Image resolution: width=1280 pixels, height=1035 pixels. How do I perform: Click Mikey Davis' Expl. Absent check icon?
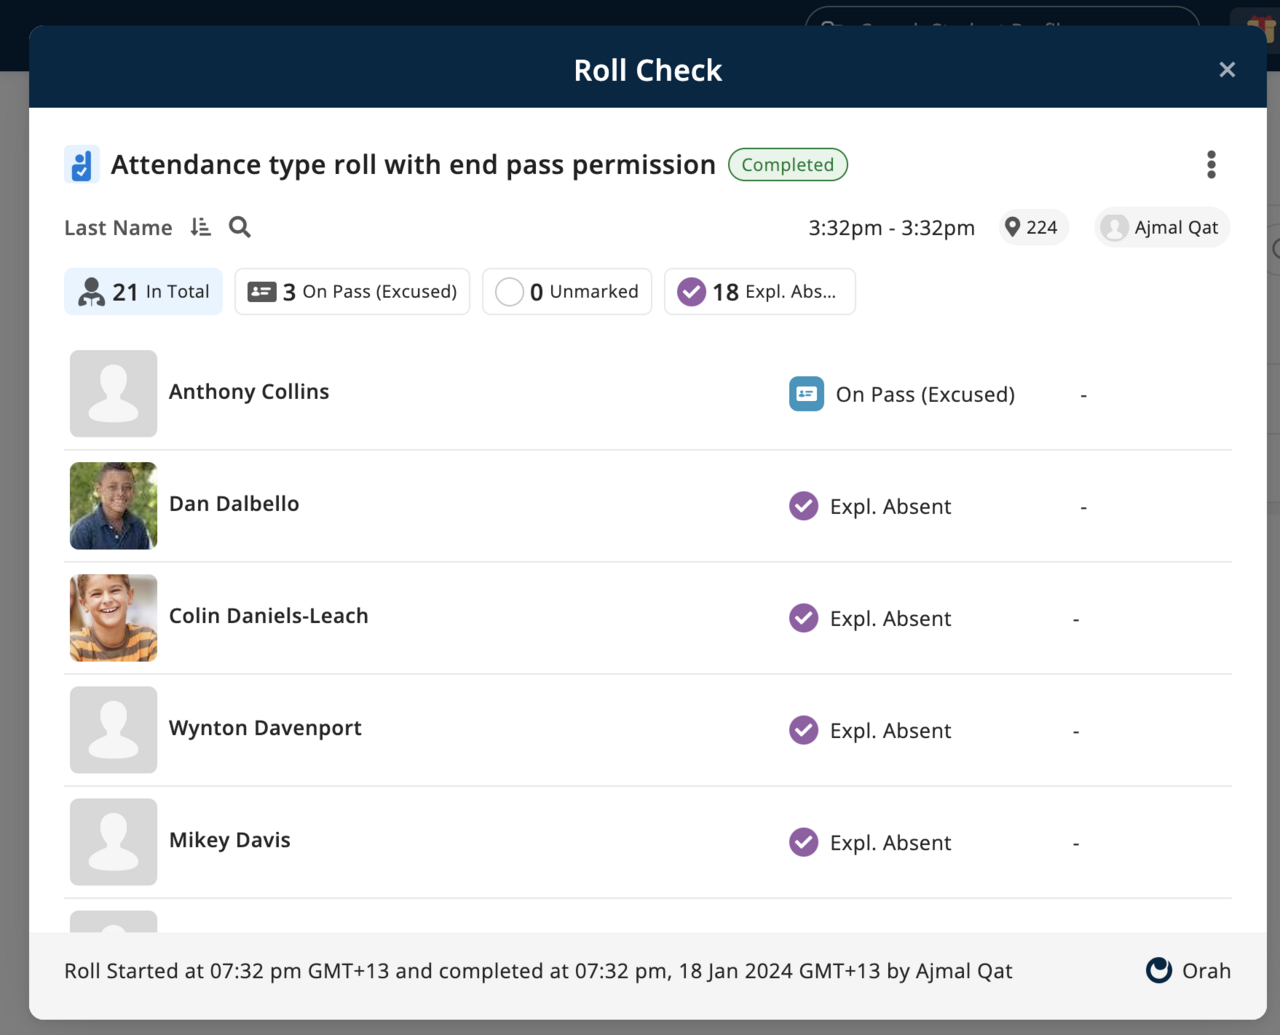(x=803, y=842)
